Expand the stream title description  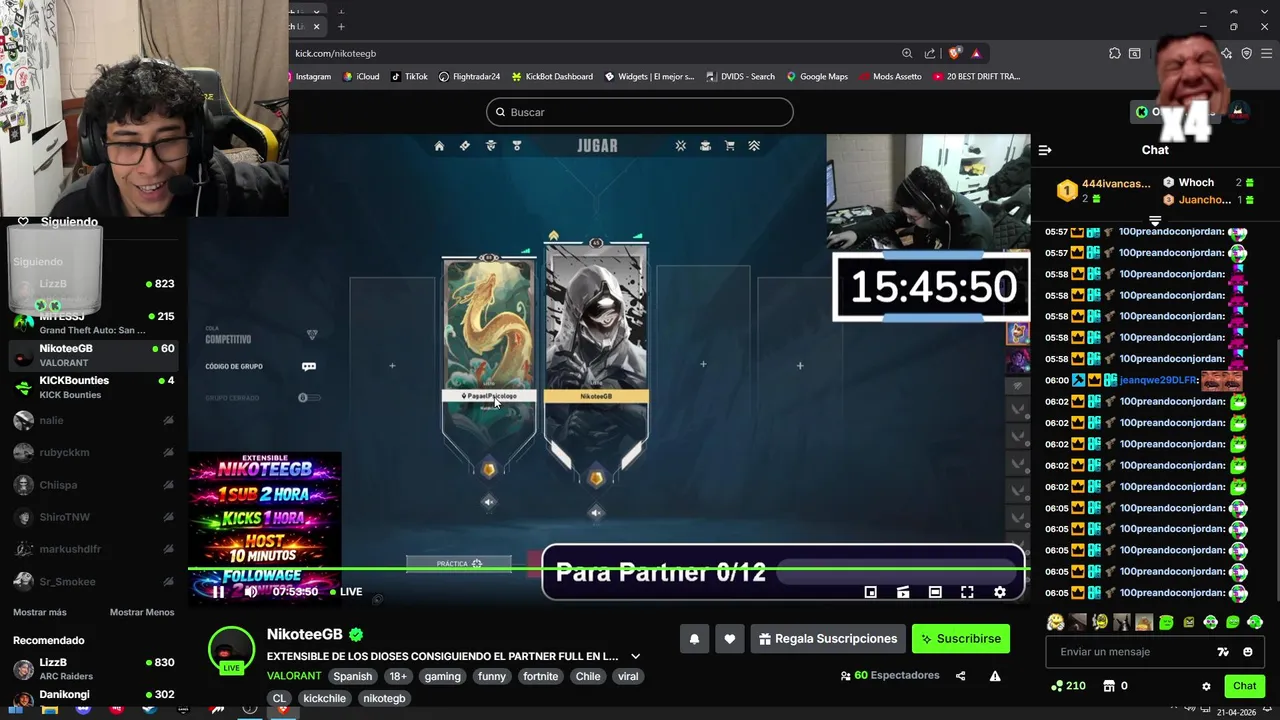(x=635, y=657)
